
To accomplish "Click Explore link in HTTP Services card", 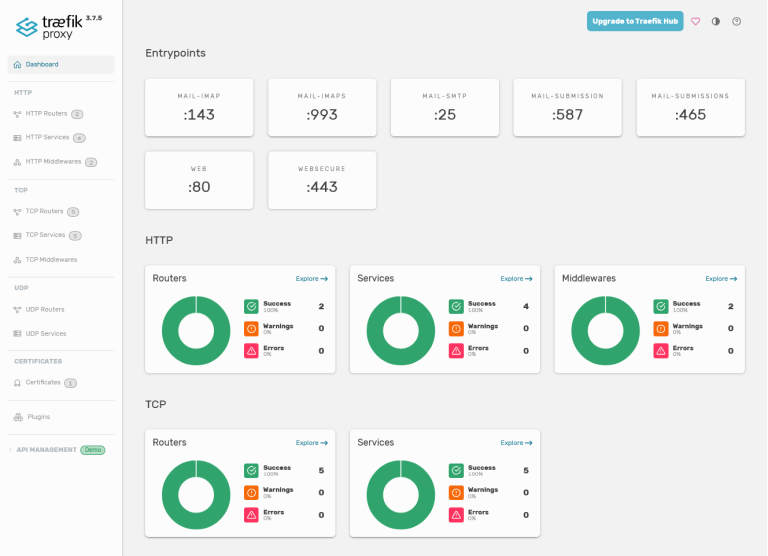I will pyautogui.click(x=516, y=279).
